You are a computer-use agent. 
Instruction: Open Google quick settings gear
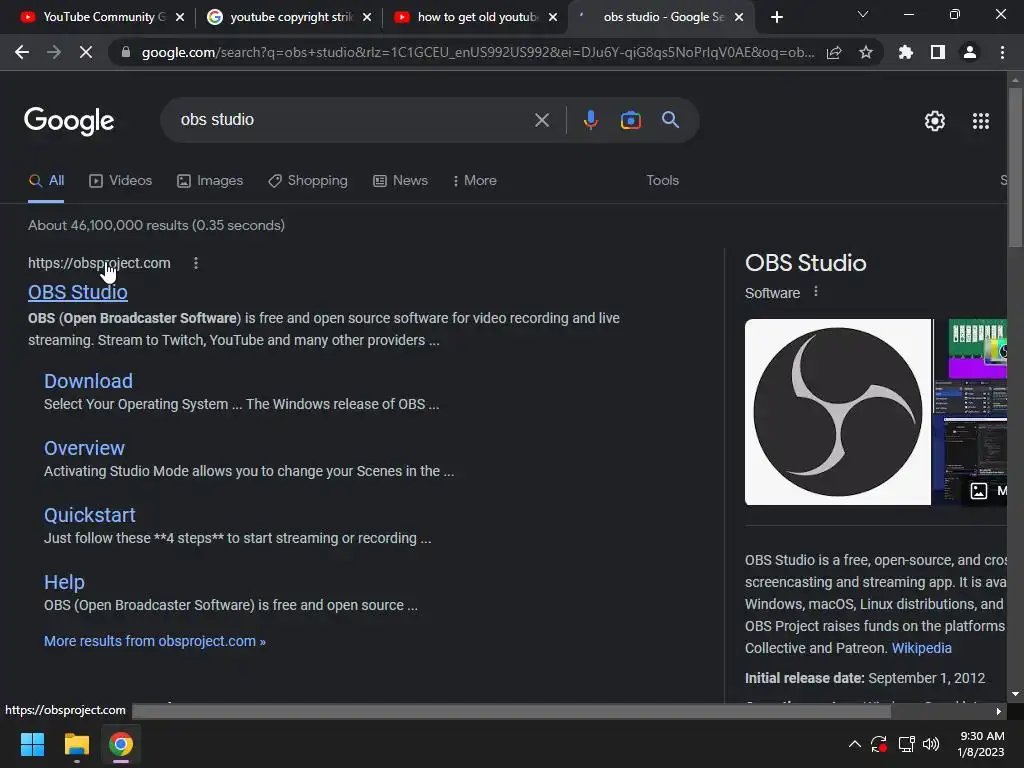point(935,121)
